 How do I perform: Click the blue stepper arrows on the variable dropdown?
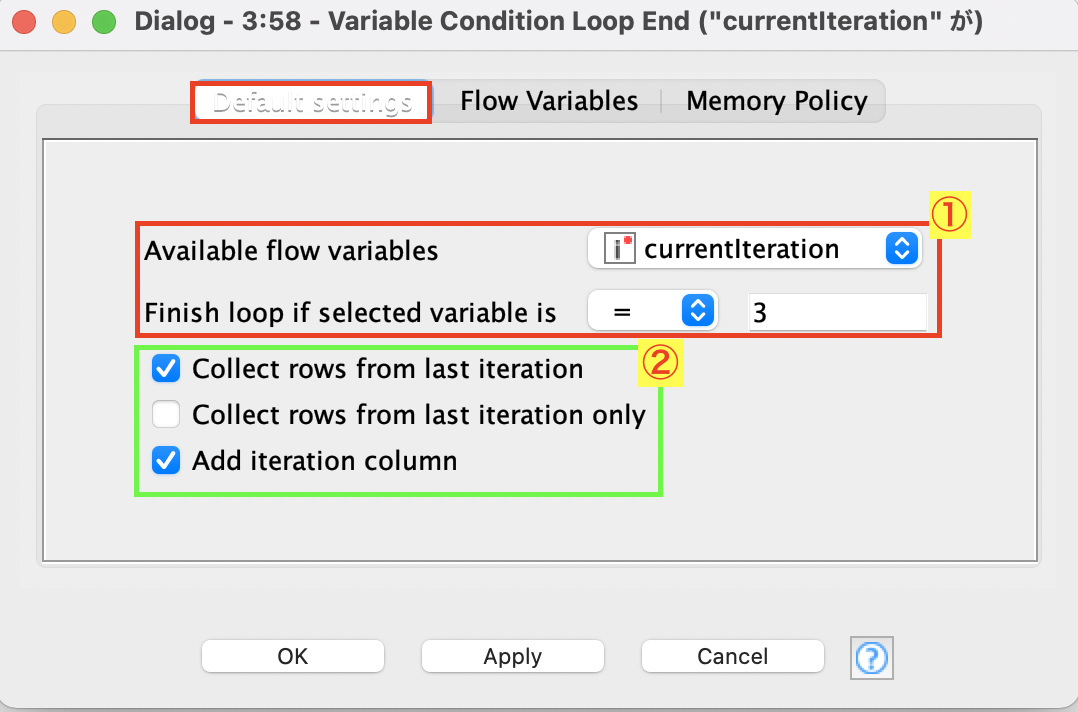coord(902,249)
